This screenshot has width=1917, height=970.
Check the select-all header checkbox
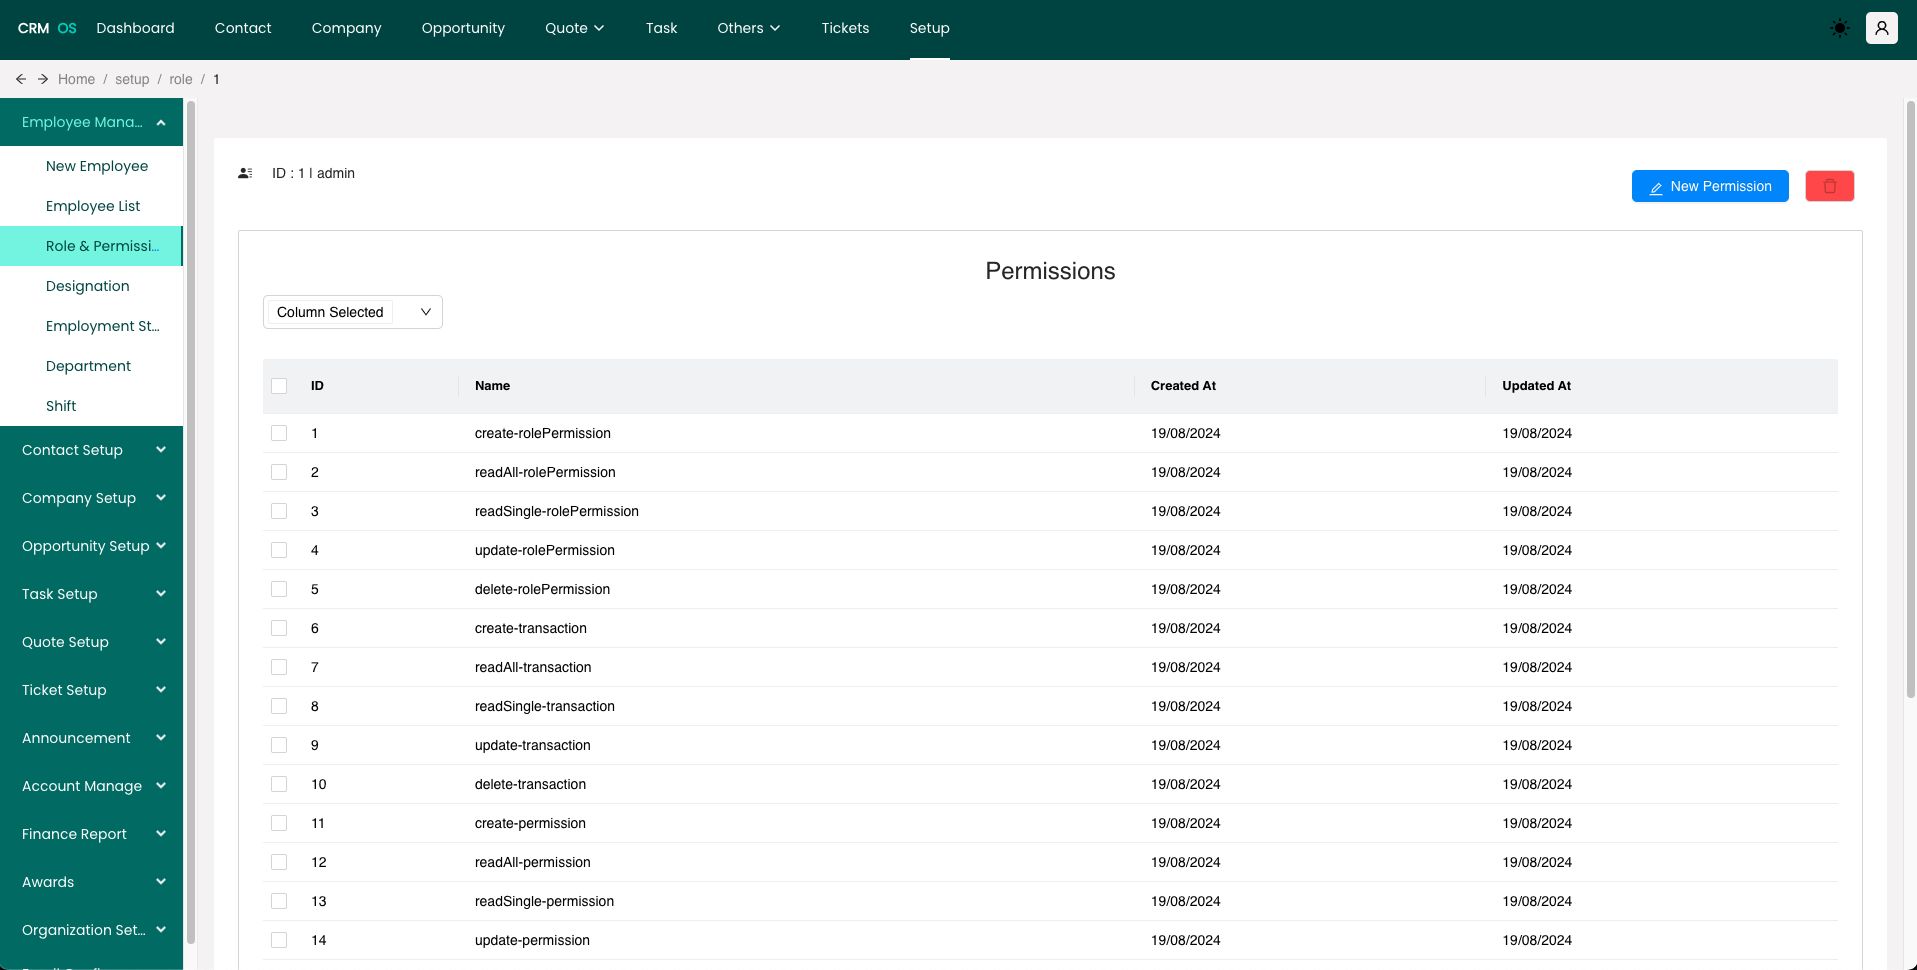(x=279, y=386)
